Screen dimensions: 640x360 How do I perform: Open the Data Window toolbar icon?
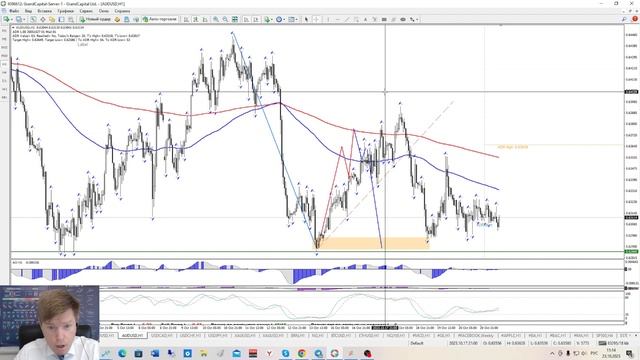tap(42, 19)
